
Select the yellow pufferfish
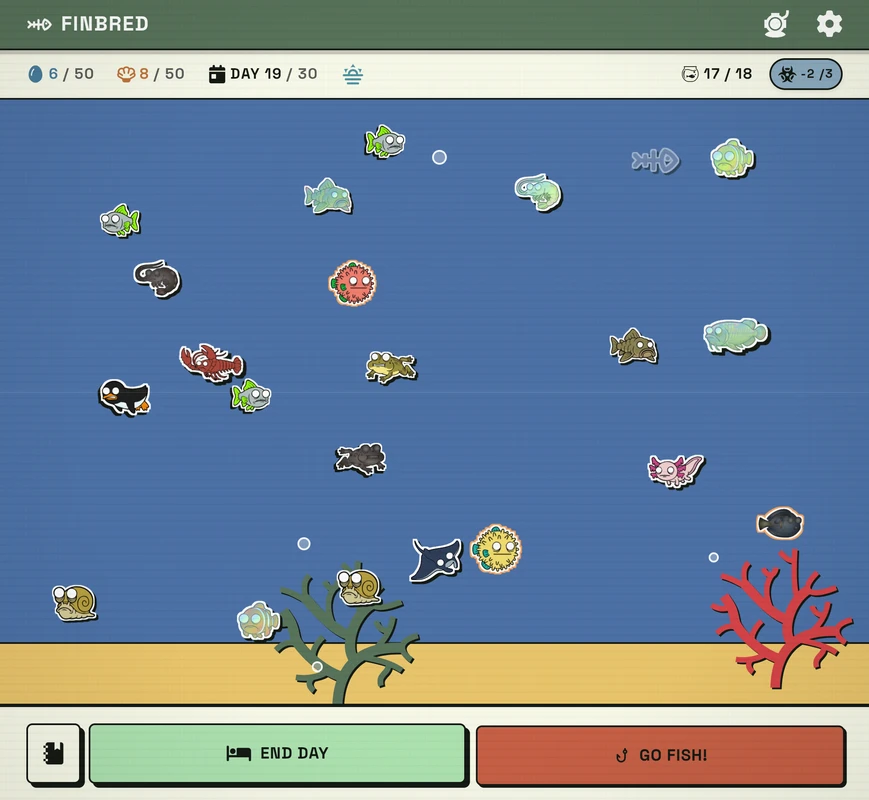tap(496, 549)
